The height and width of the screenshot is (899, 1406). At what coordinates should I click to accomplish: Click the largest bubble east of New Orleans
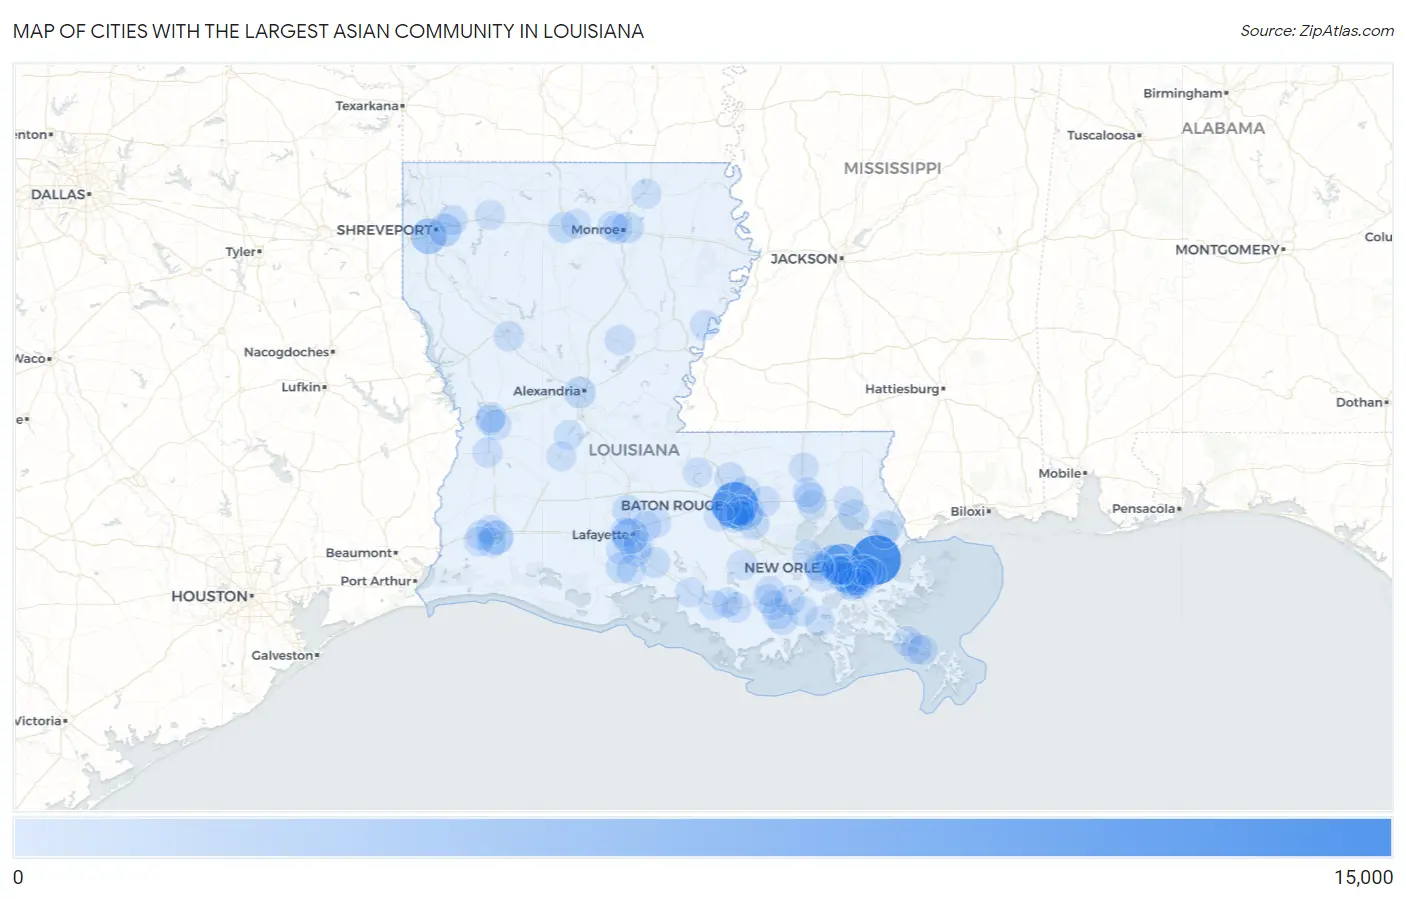click(876, 560)
